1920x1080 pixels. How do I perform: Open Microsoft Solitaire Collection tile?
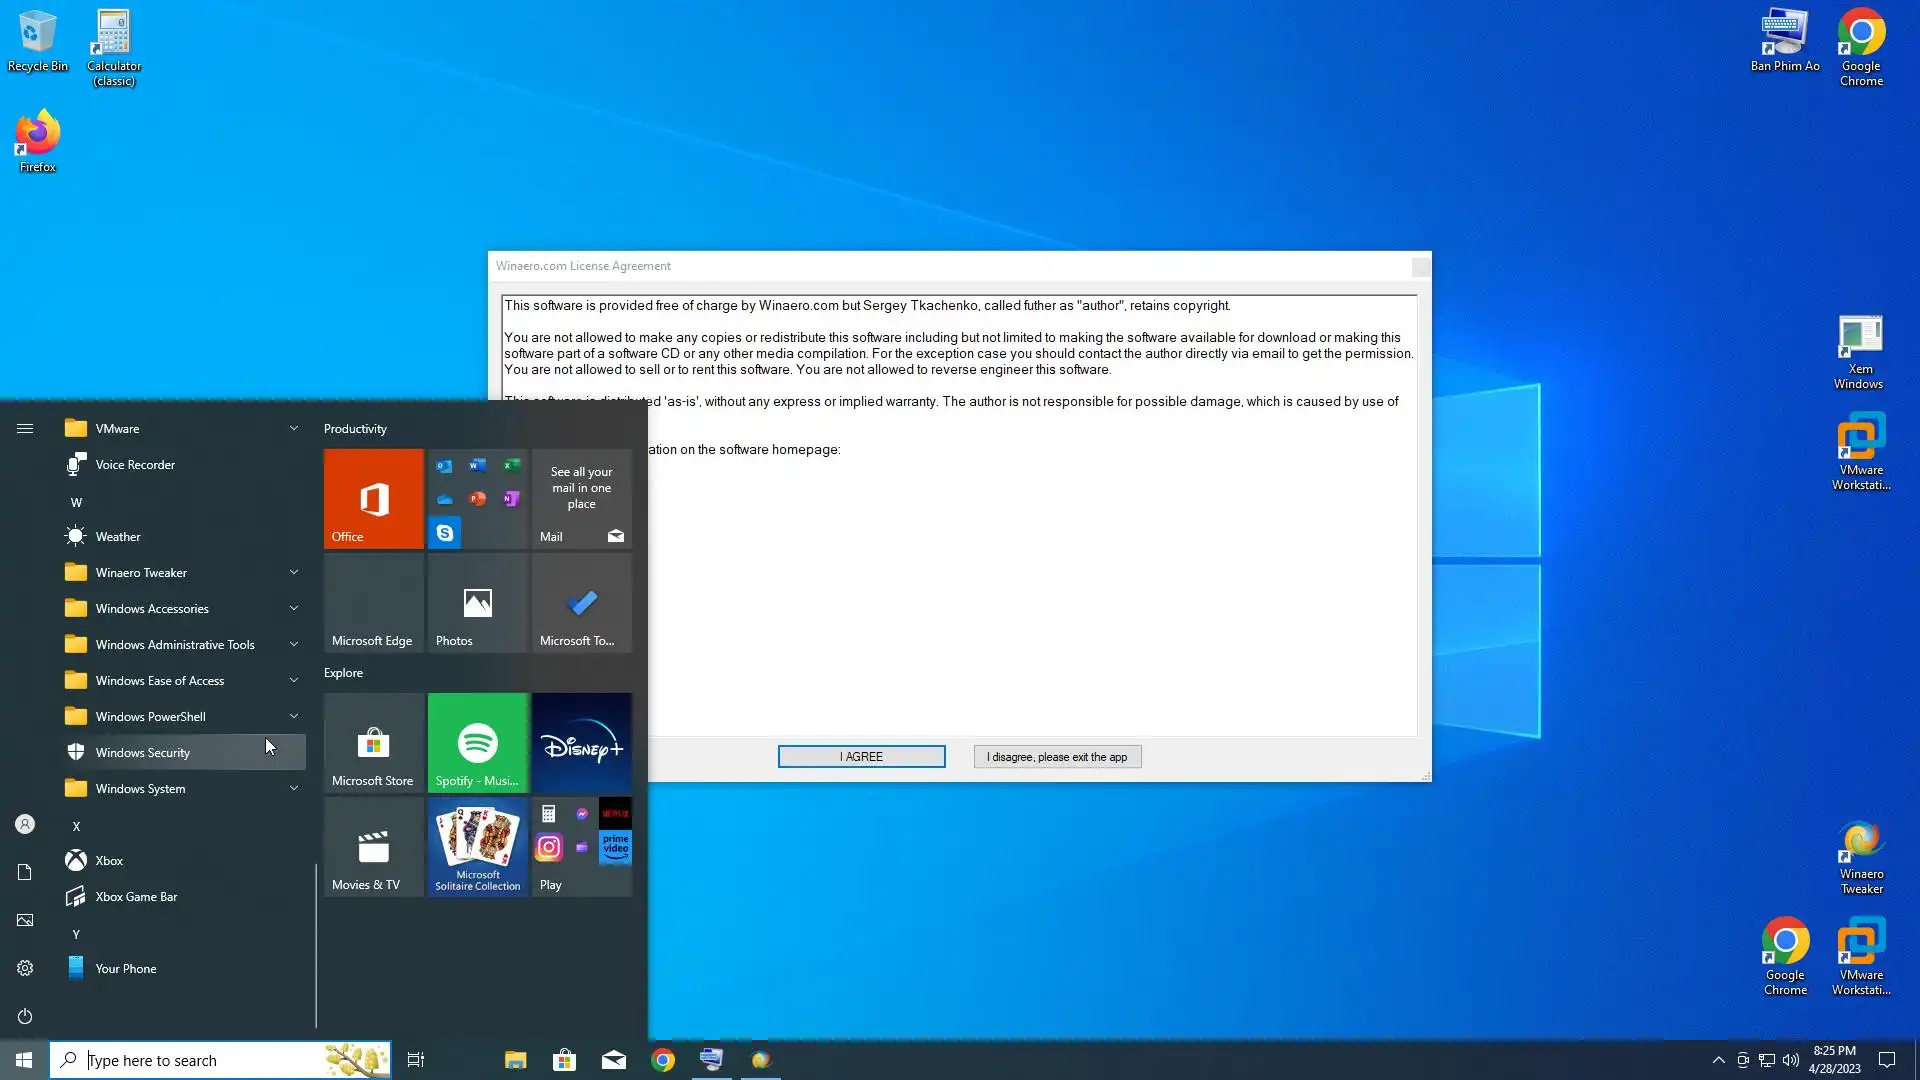[x=477, y=846]
